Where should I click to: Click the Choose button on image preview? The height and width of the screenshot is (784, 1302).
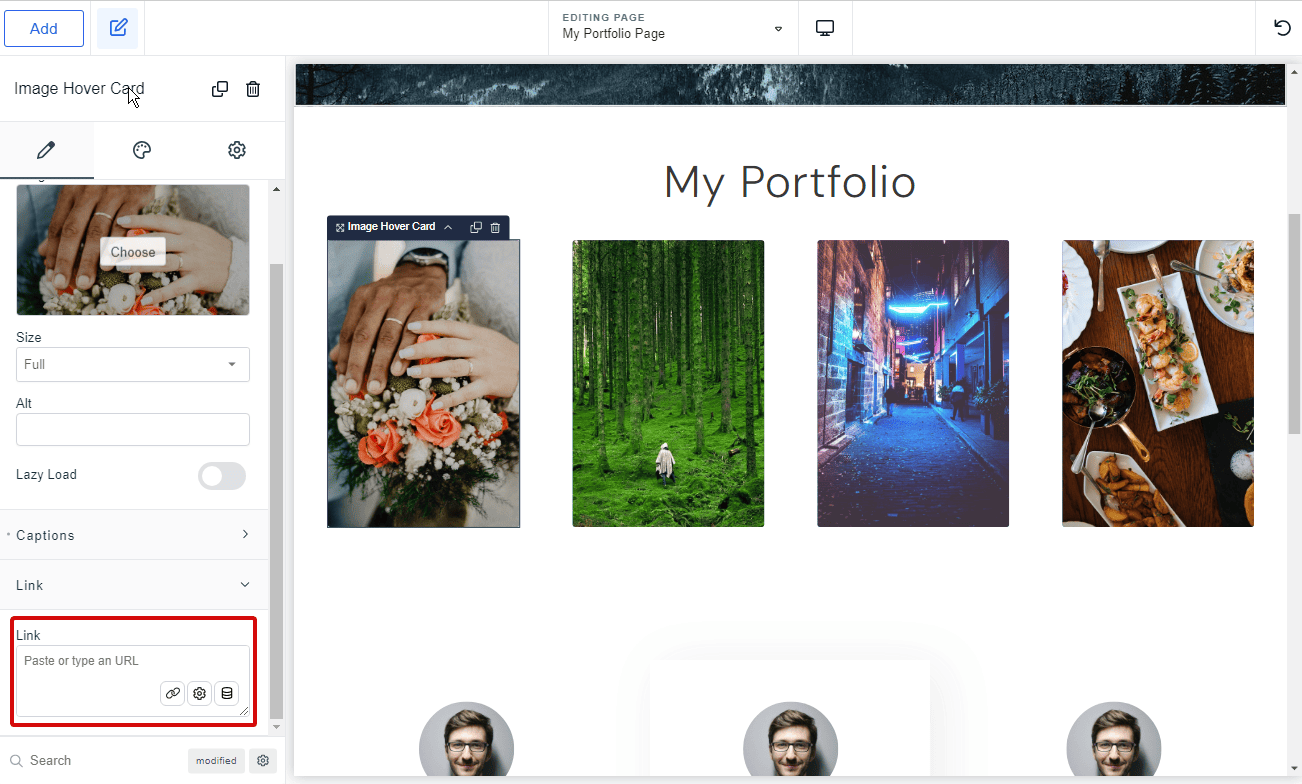coord(133,252)
